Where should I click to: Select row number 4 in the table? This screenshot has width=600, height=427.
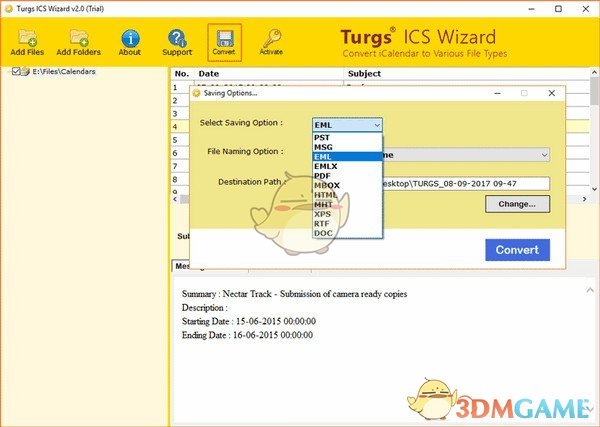pyautogui.click(x=175, y=127)
